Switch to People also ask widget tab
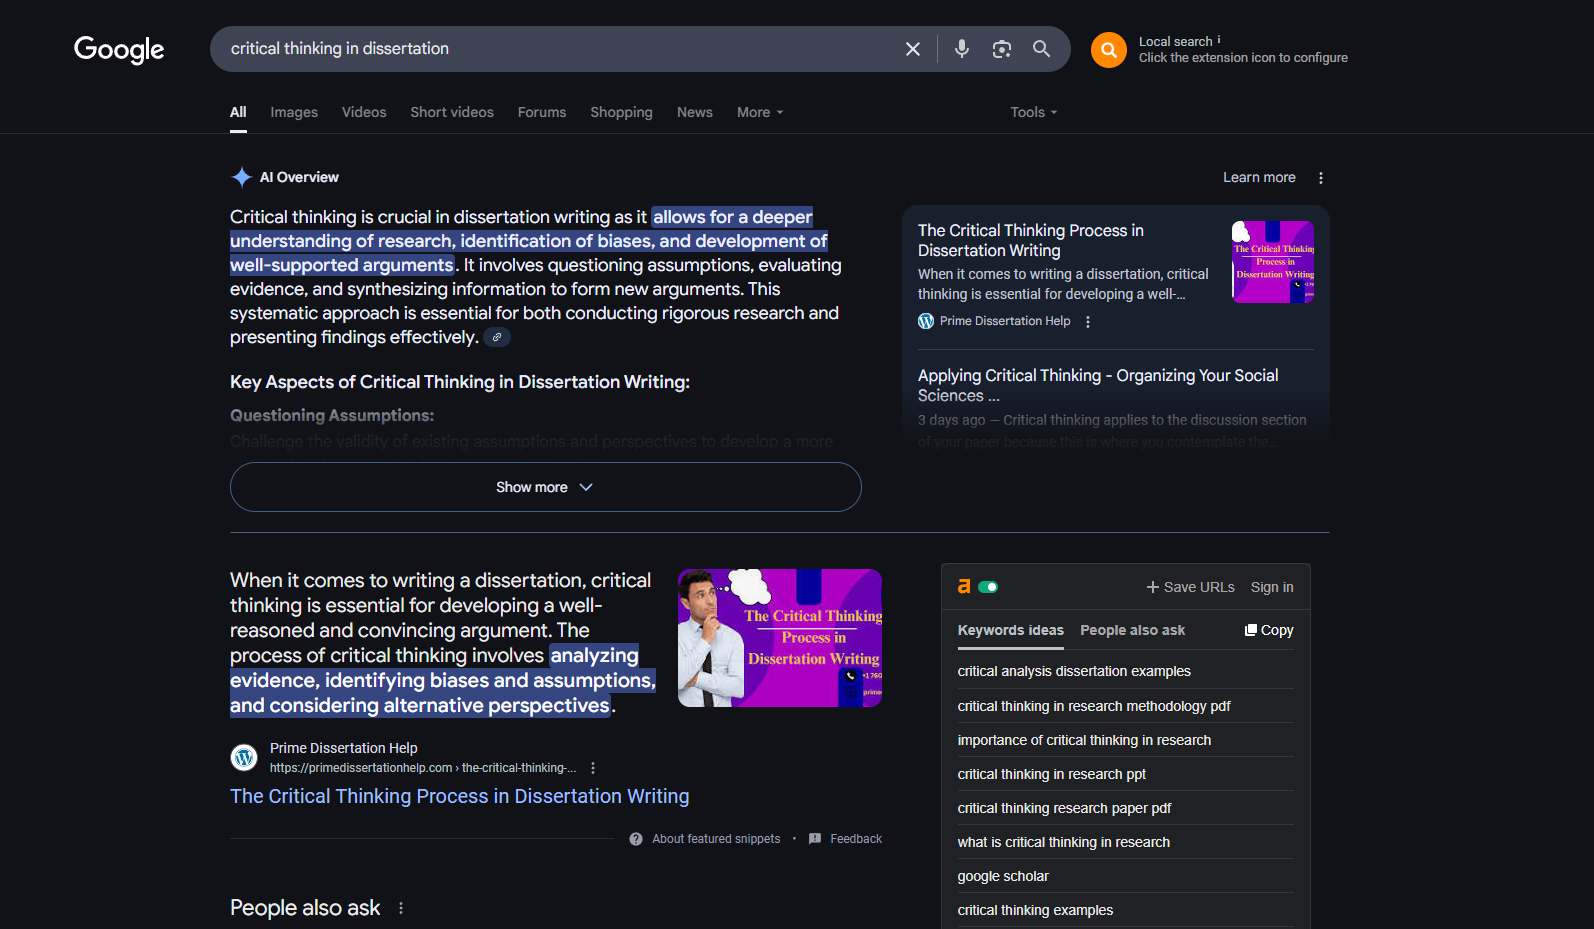This screenshot has width=1594, height=929. 1132,630
